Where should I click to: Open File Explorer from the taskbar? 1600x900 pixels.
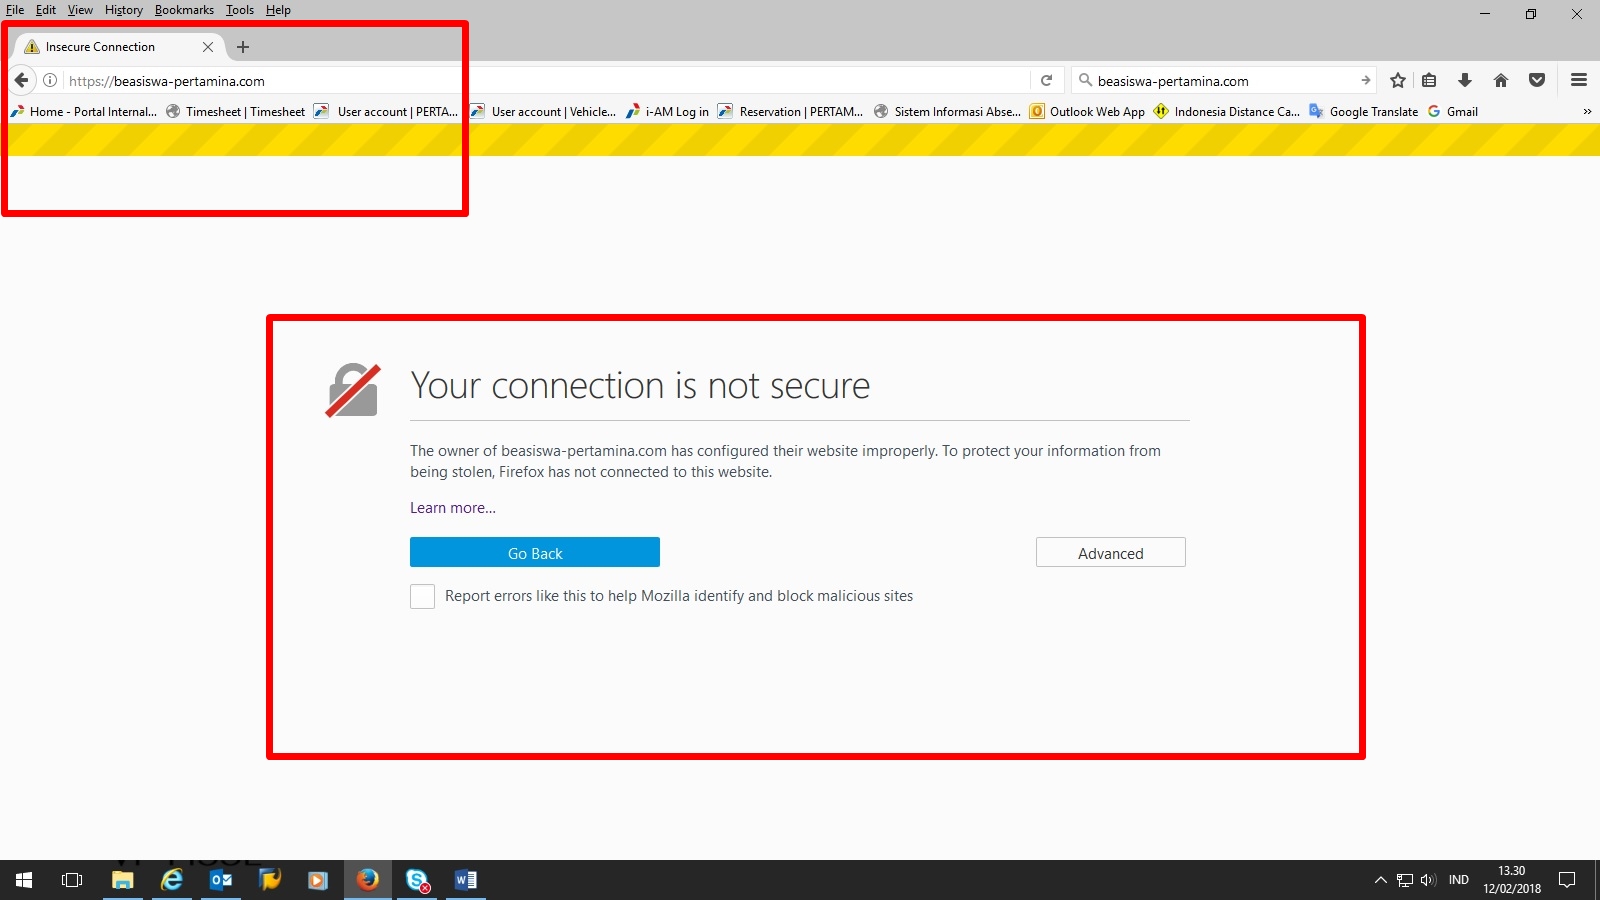coord(123,880)
